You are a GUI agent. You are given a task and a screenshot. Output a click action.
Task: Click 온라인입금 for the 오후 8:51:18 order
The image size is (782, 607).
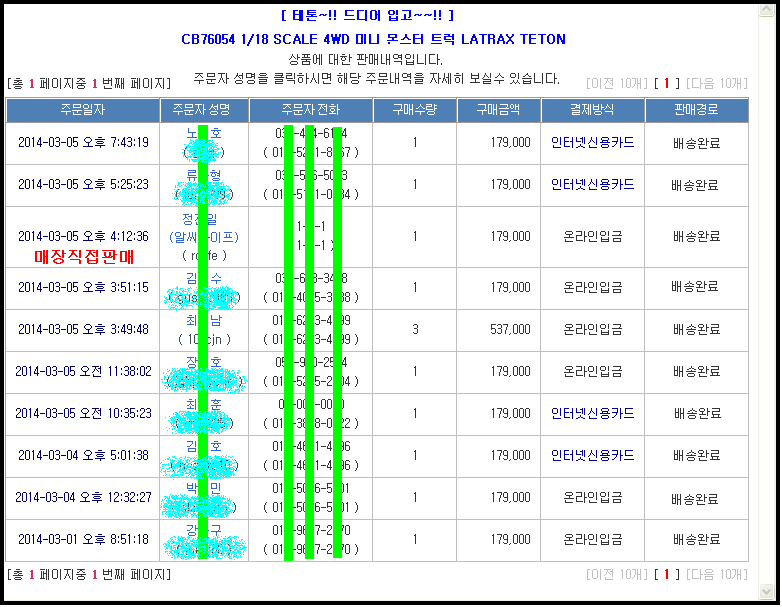[x=592, y=540]
